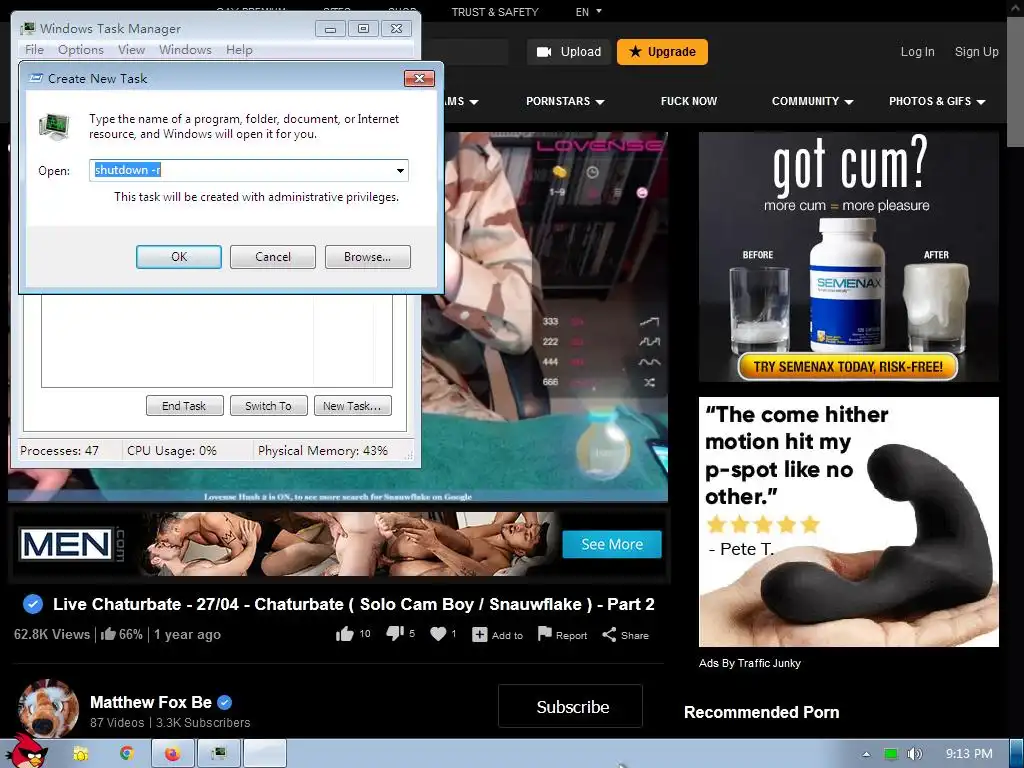Expand the PORNSTARS navigation dropdown

[566, 101]
